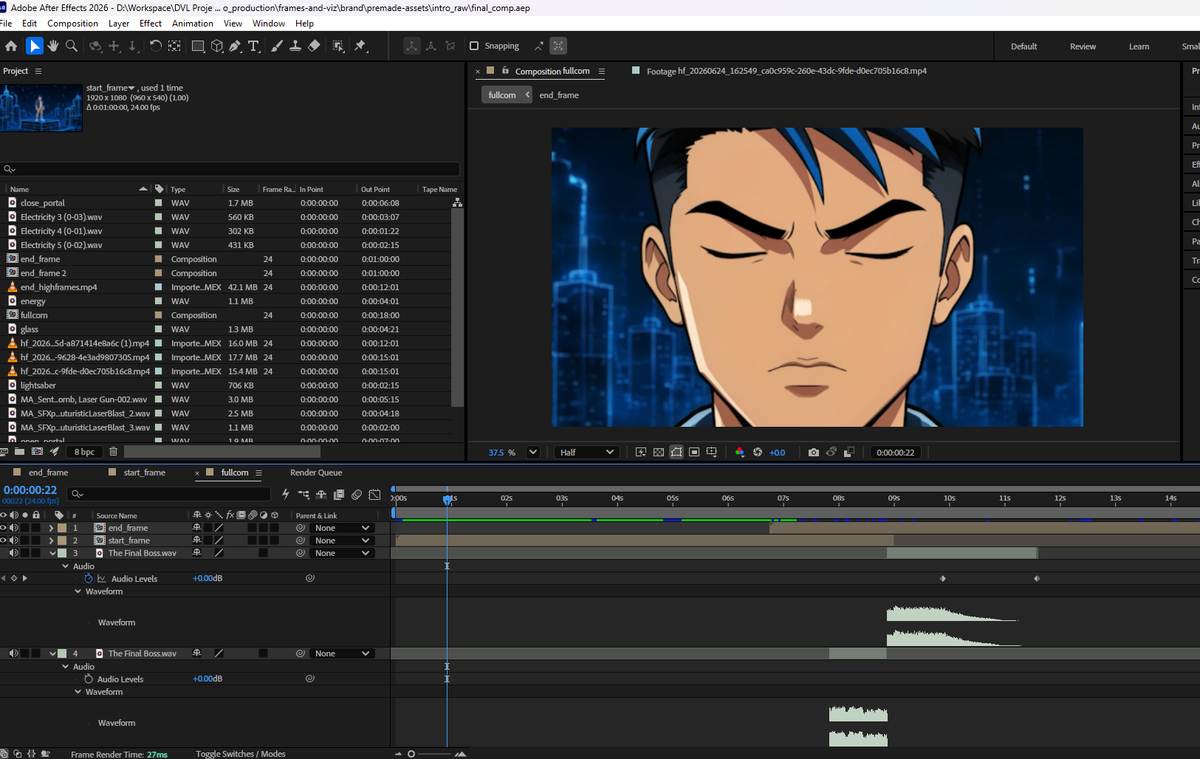Open the magnification ratio dropdown

533,452
